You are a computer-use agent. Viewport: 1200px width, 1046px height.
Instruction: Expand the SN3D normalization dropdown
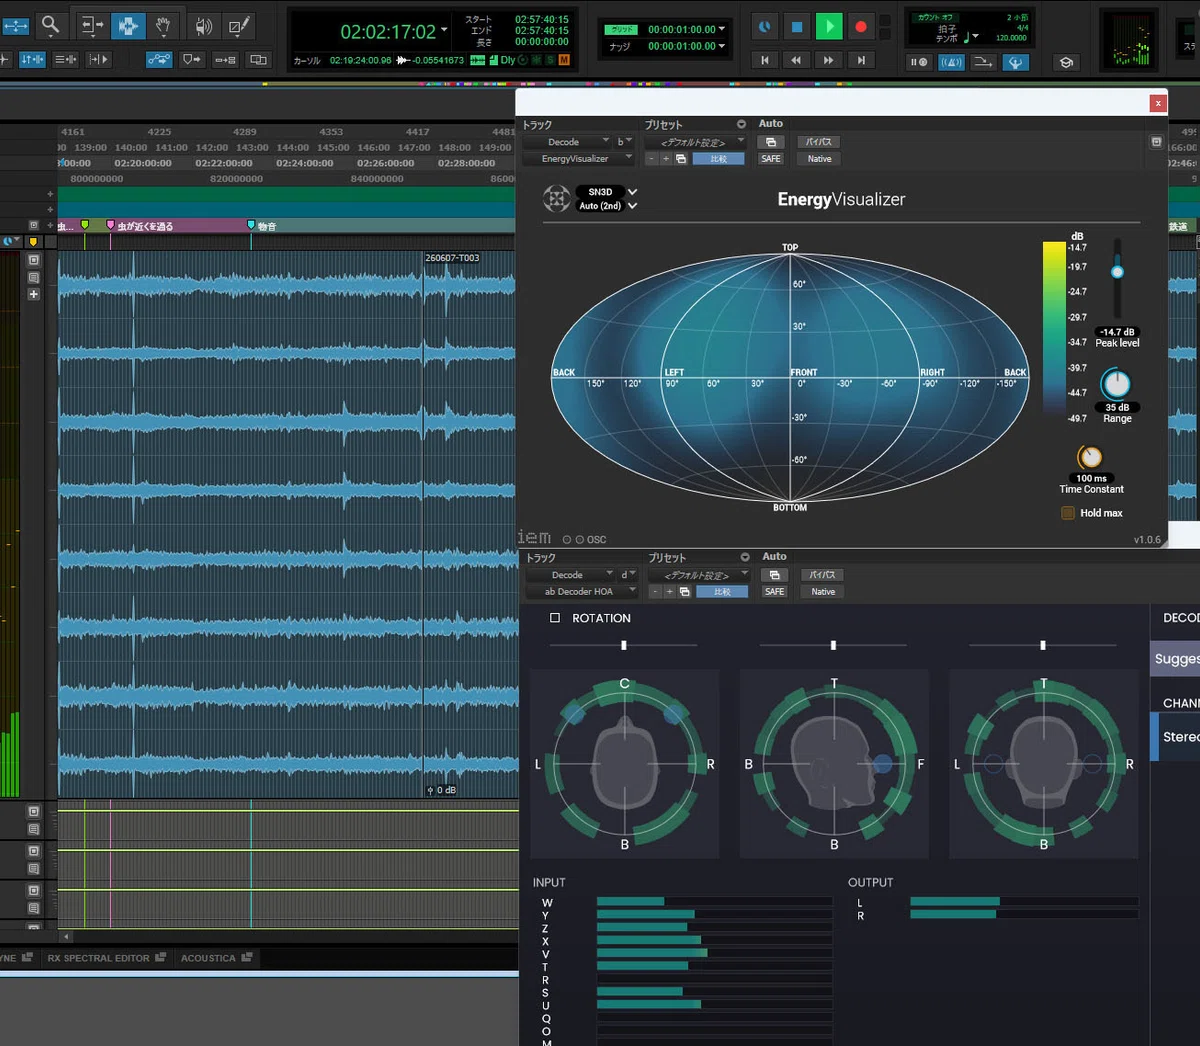(x=607, y=192)
